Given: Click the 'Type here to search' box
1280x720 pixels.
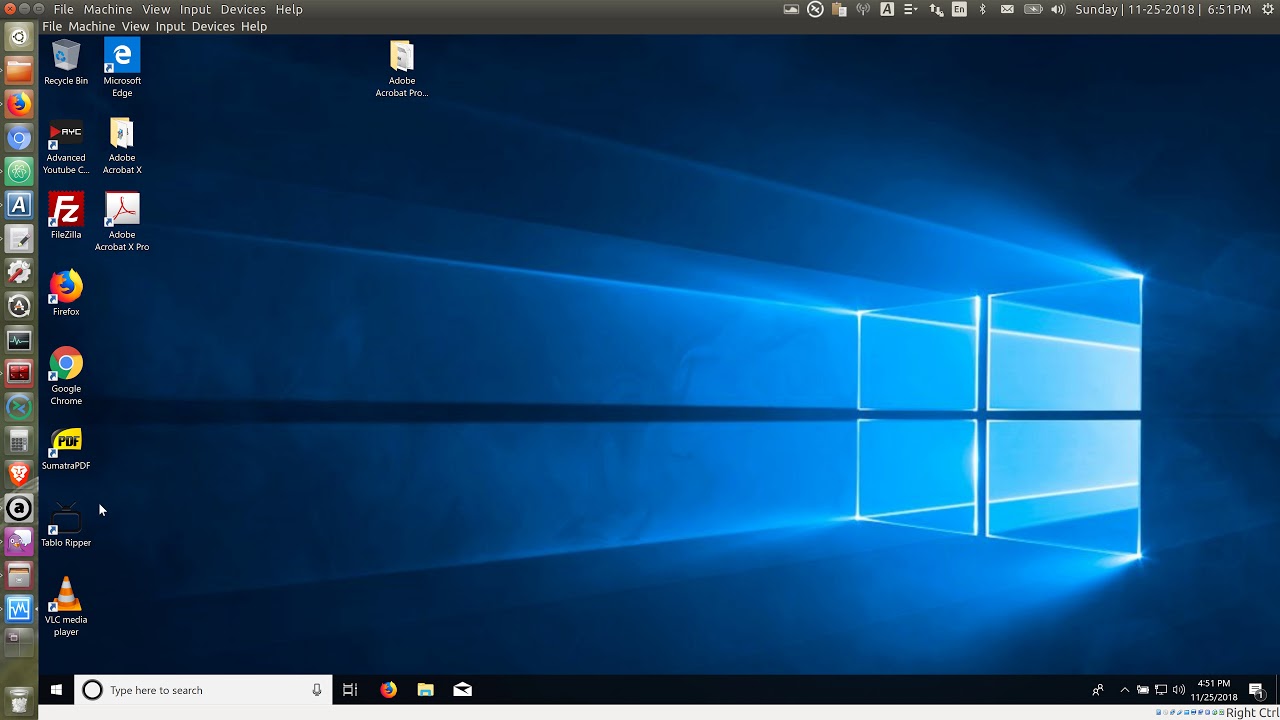Looking at the screenshot, I should tap(203, 690).
